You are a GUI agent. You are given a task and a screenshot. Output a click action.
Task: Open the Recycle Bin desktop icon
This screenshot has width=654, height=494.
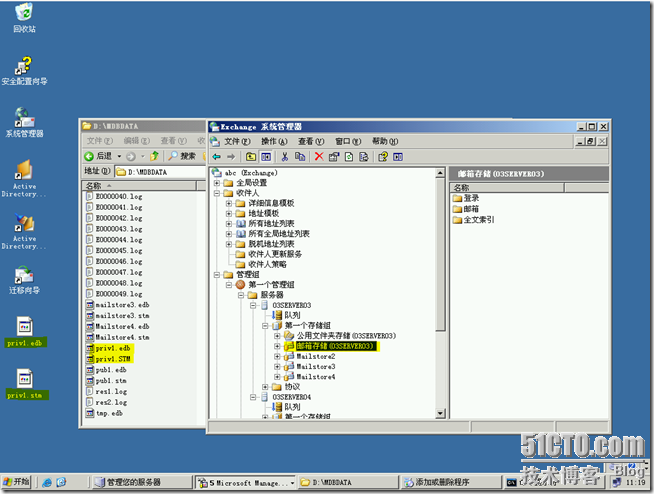pos(24,18)
